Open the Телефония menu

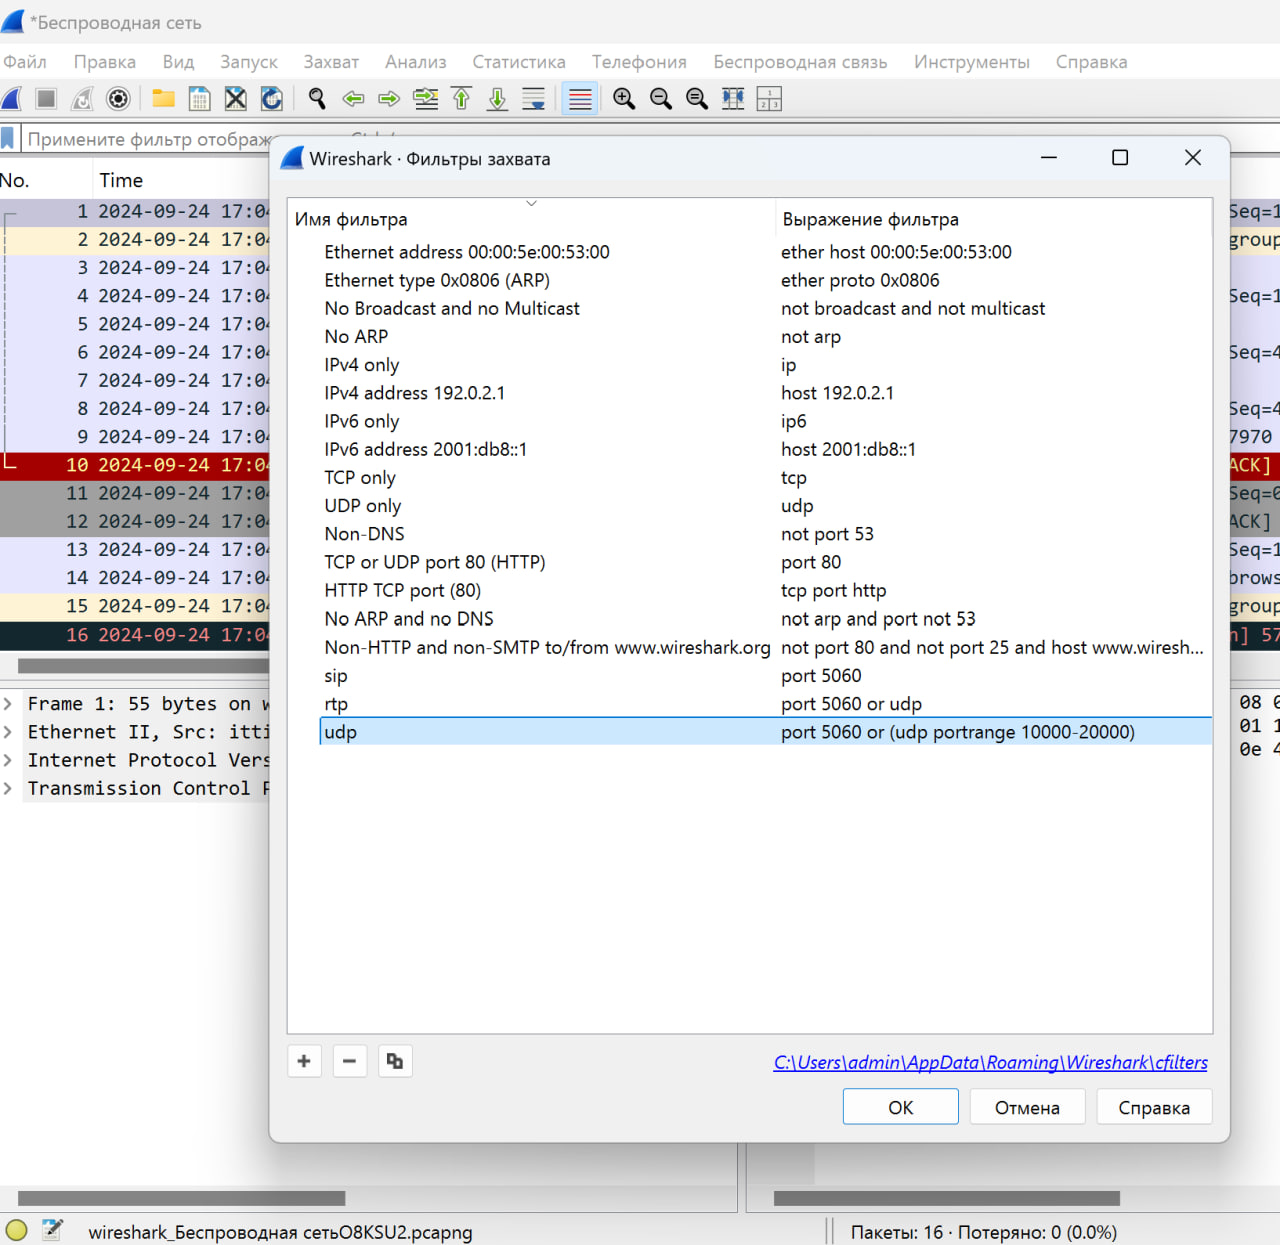pos(639,62)
